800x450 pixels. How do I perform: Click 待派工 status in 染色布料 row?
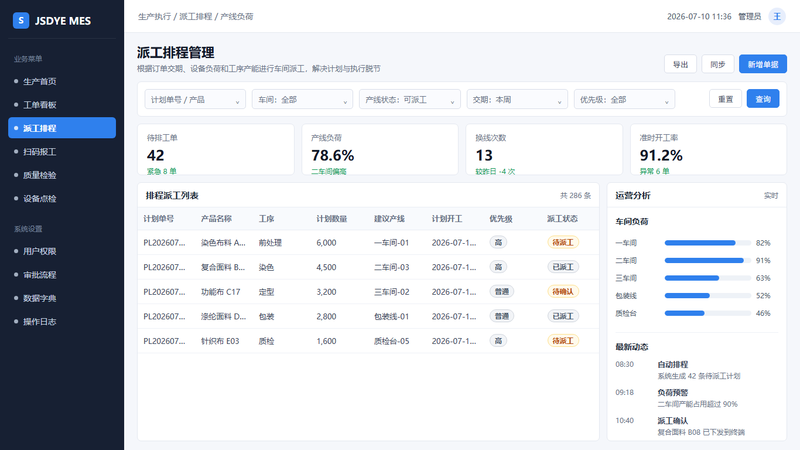coord(563,242)
